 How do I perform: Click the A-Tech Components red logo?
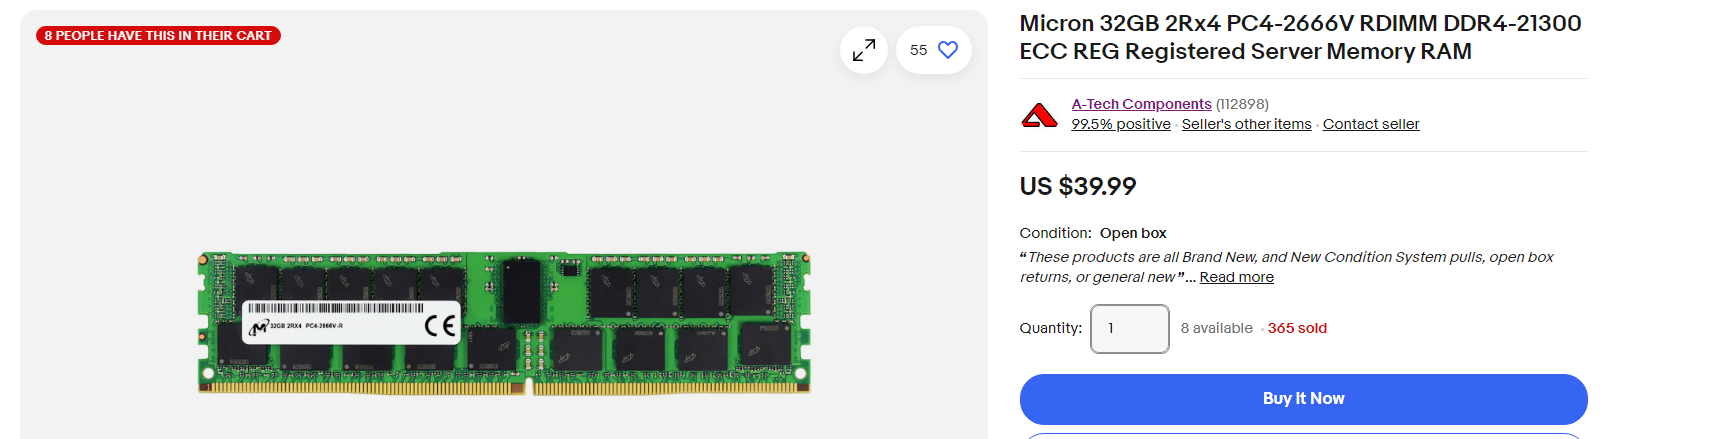tap(1039, 115)
